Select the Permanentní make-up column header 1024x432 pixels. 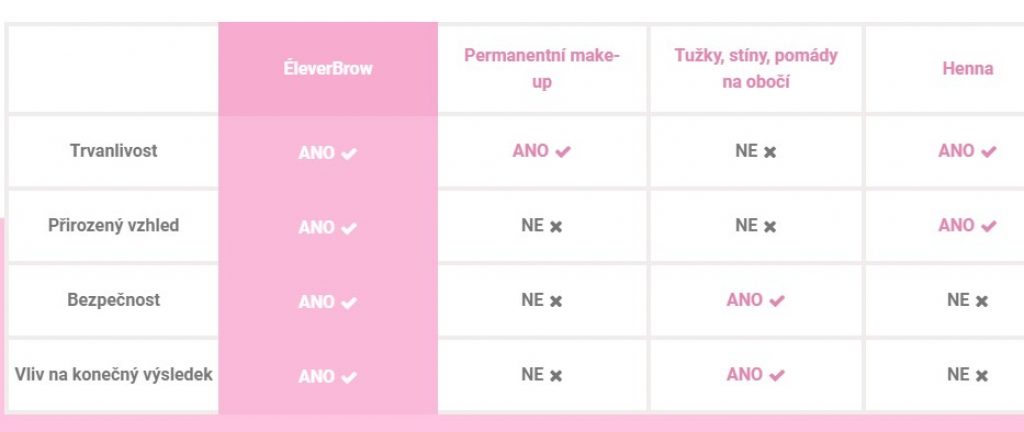coord(541,69)
